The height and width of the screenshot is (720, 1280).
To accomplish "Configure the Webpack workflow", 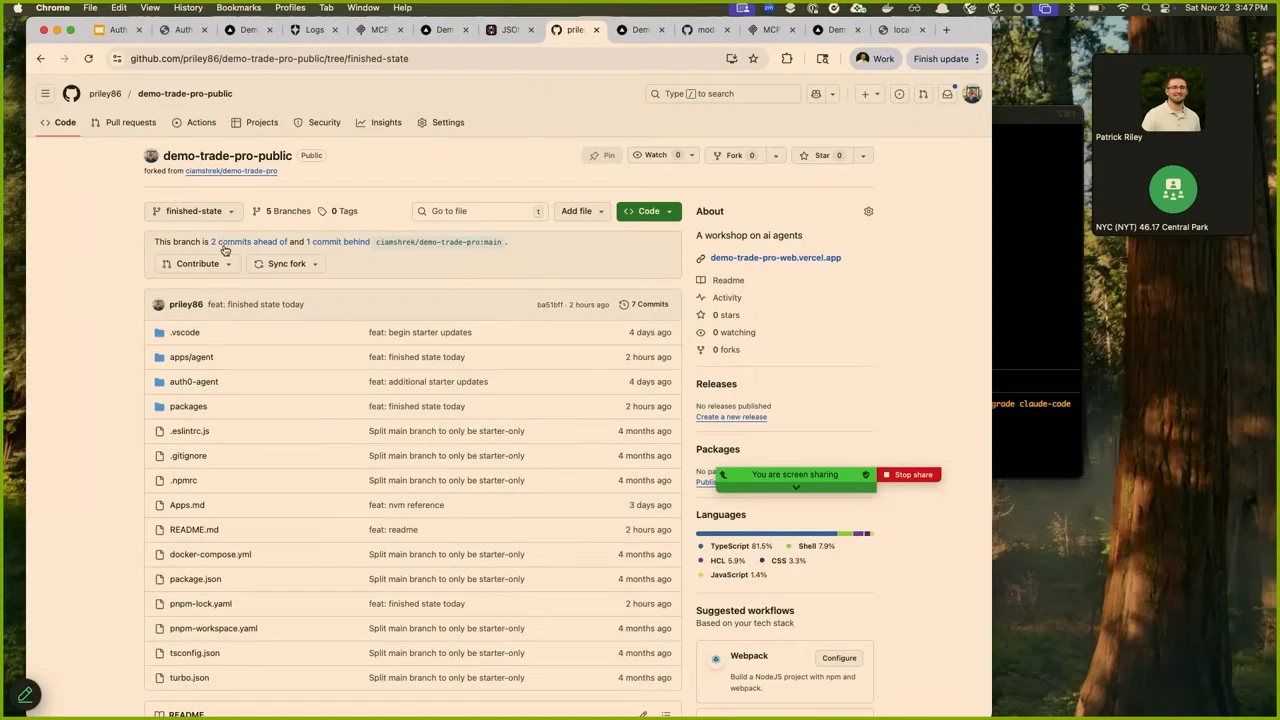I will 839,658.
